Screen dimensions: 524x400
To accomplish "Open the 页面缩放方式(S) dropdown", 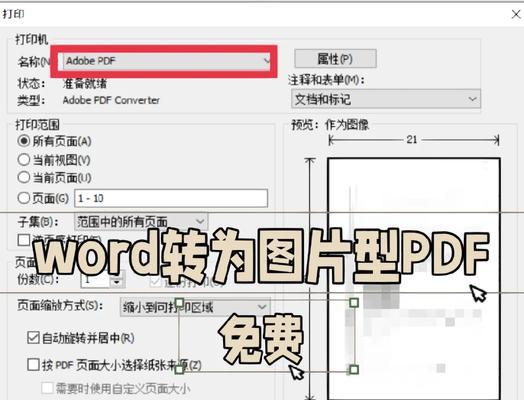I will point(195,307).
